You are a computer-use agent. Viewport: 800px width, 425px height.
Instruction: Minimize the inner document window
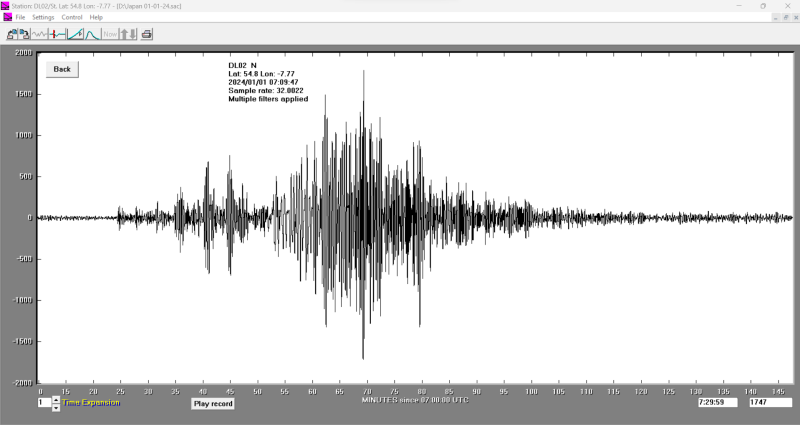click(x=776, y=17)
